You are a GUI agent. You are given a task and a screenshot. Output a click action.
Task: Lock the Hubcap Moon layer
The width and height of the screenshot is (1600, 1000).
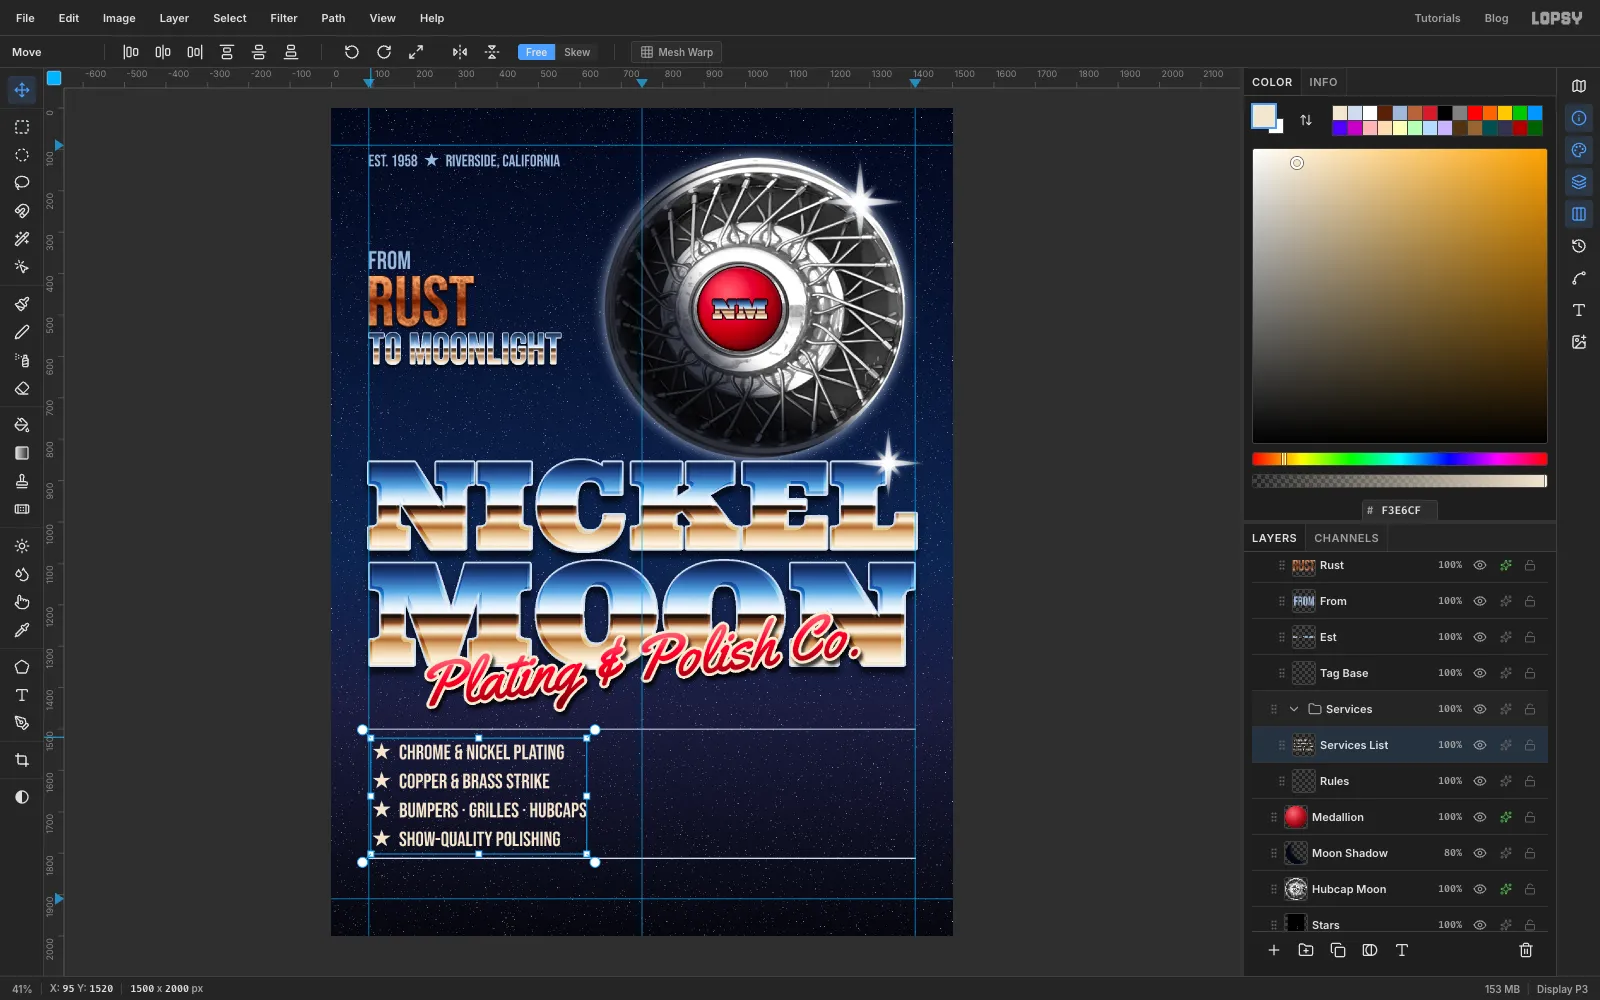(x=1530, y=889)
